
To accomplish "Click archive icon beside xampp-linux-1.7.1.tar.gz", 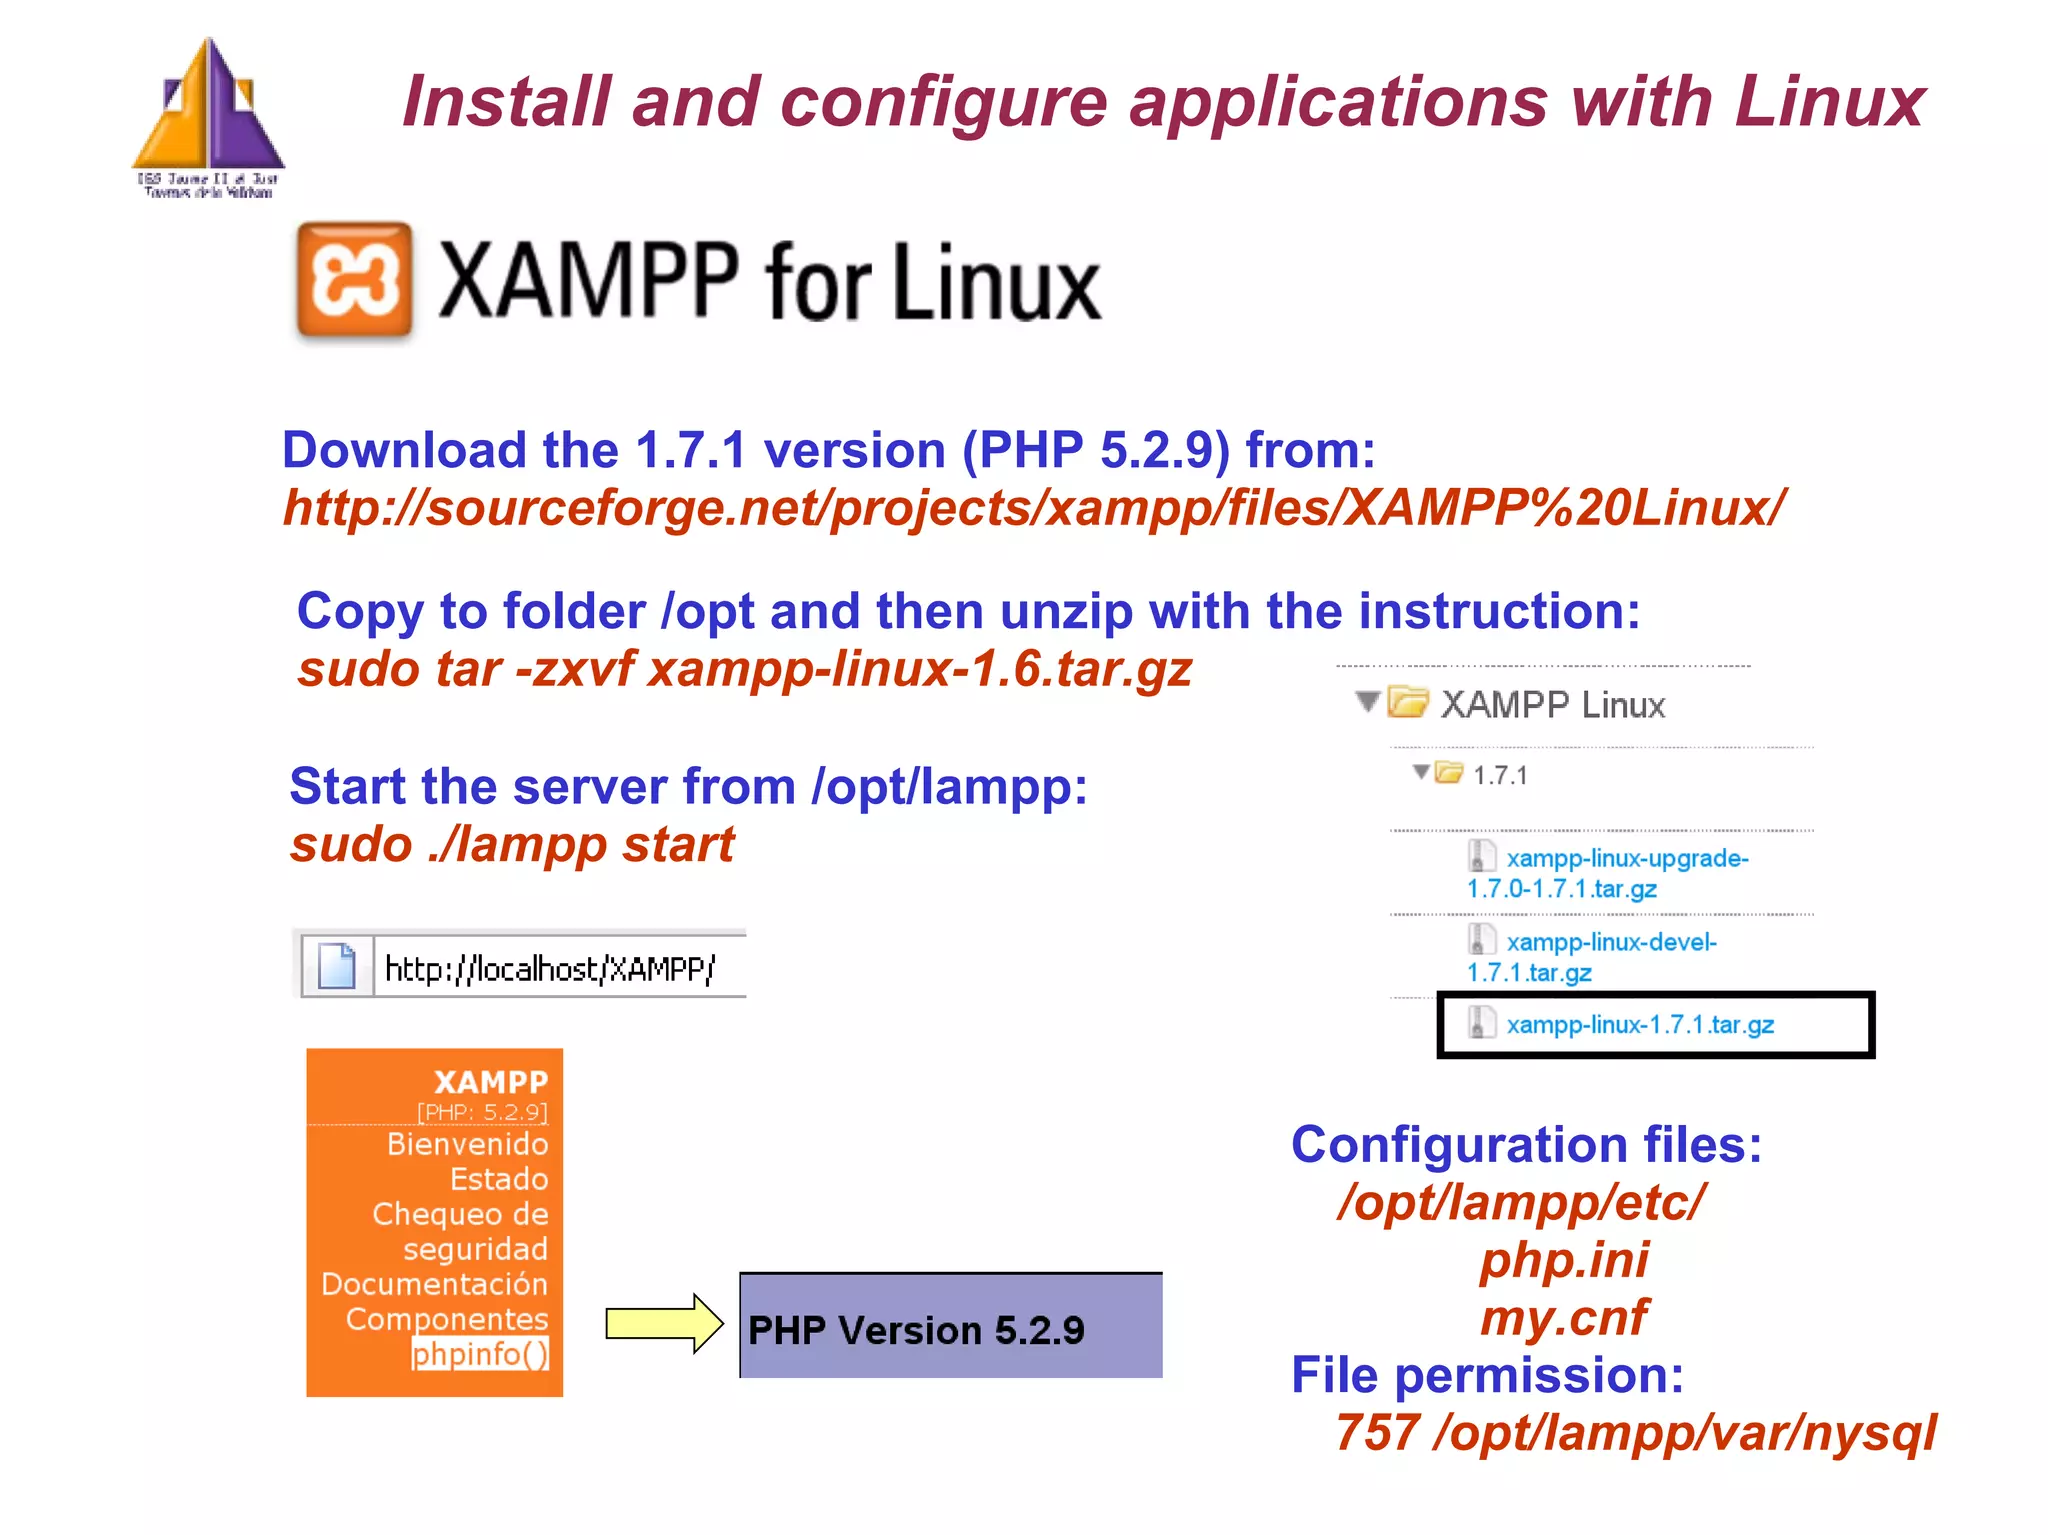I will (x=1481, y=1023).
